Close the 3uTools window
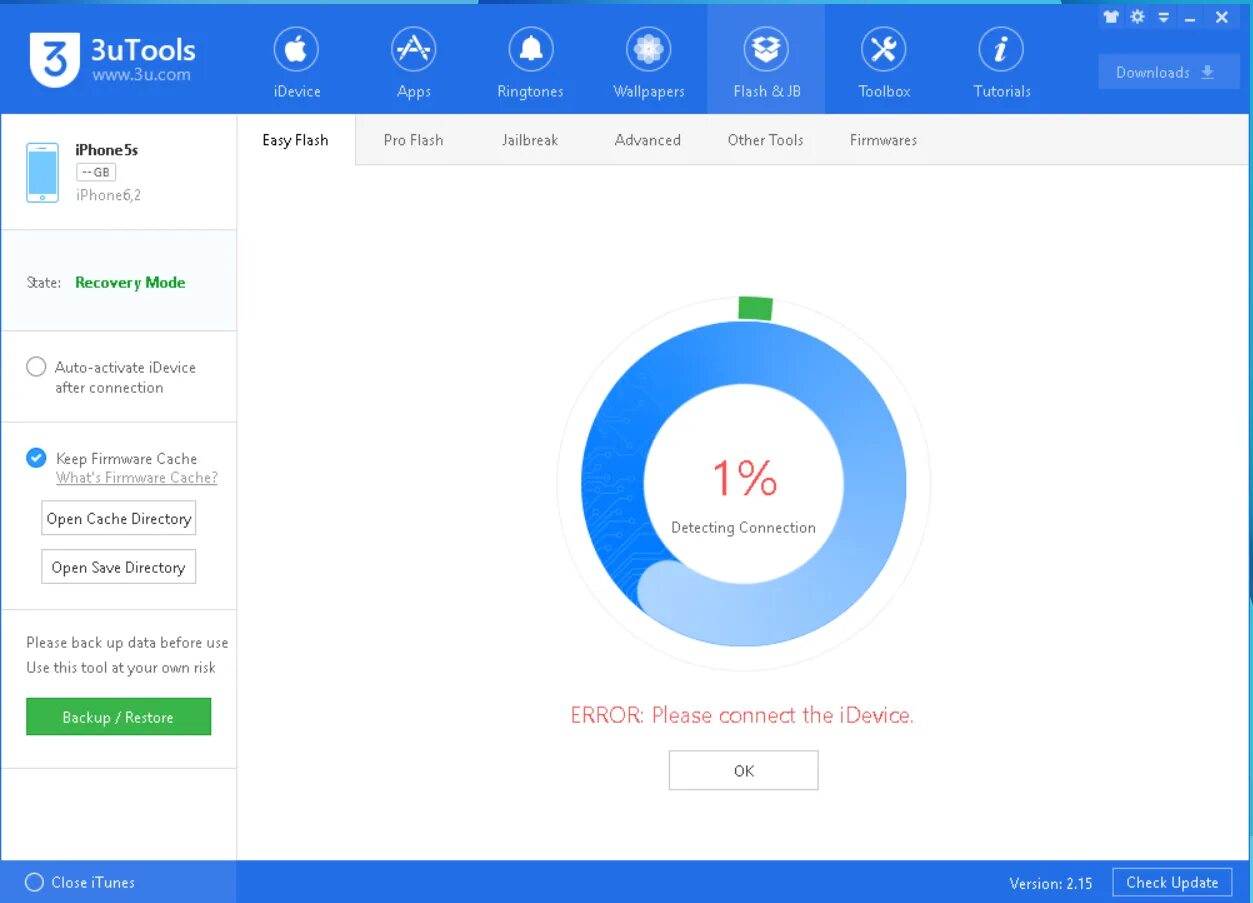The height and width of the screenshot is (903, 1253). click(1222, 17)
